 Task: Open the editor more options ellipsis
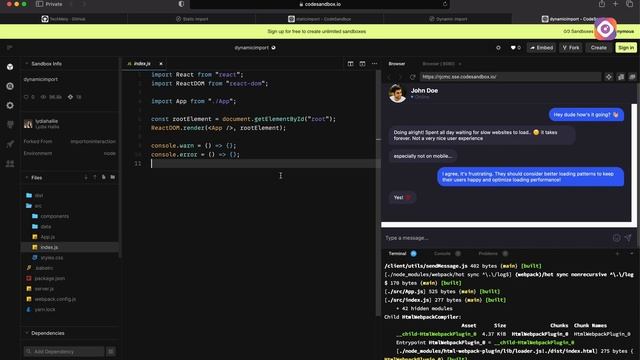pos(374,64)
